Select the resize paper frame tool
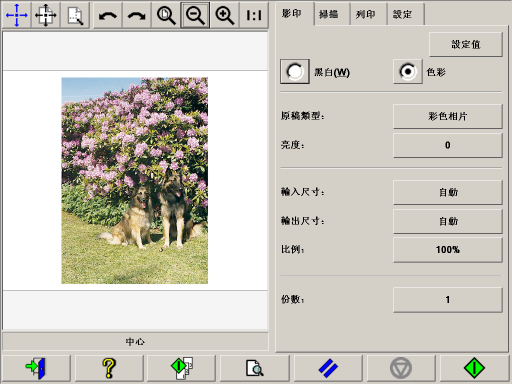The width and height of the screenshot is (512, 384). (46, 15)
